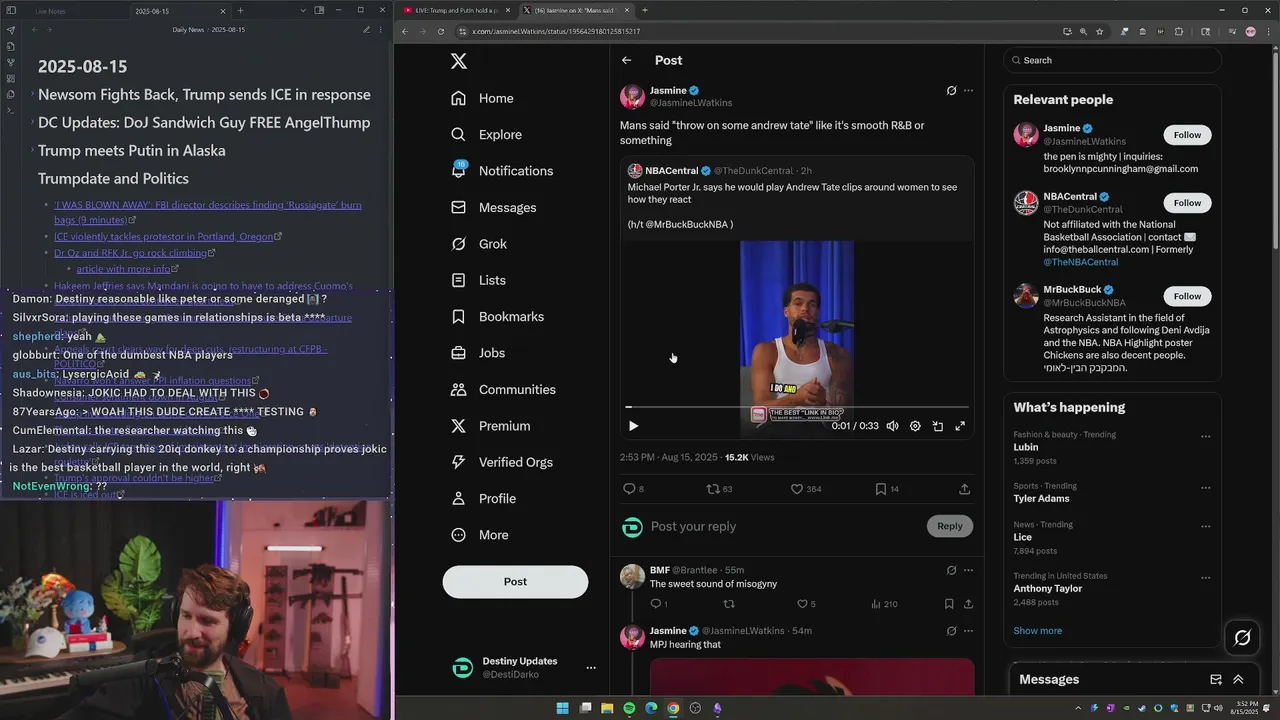Bookmark BMF's reply
Image resolution: width=1280 pixels, height=720 pixels.
click(949, 604)
